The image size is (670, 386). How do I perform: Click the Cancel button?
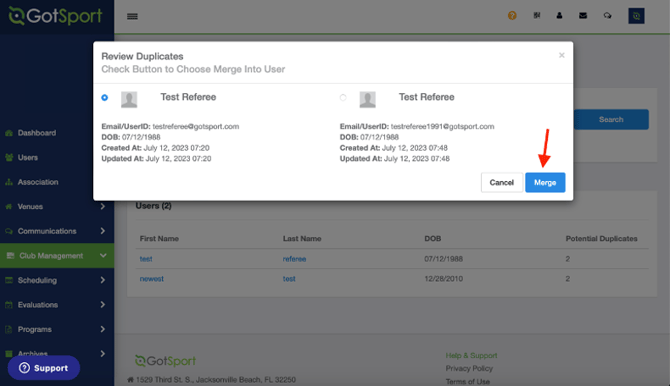502,183
